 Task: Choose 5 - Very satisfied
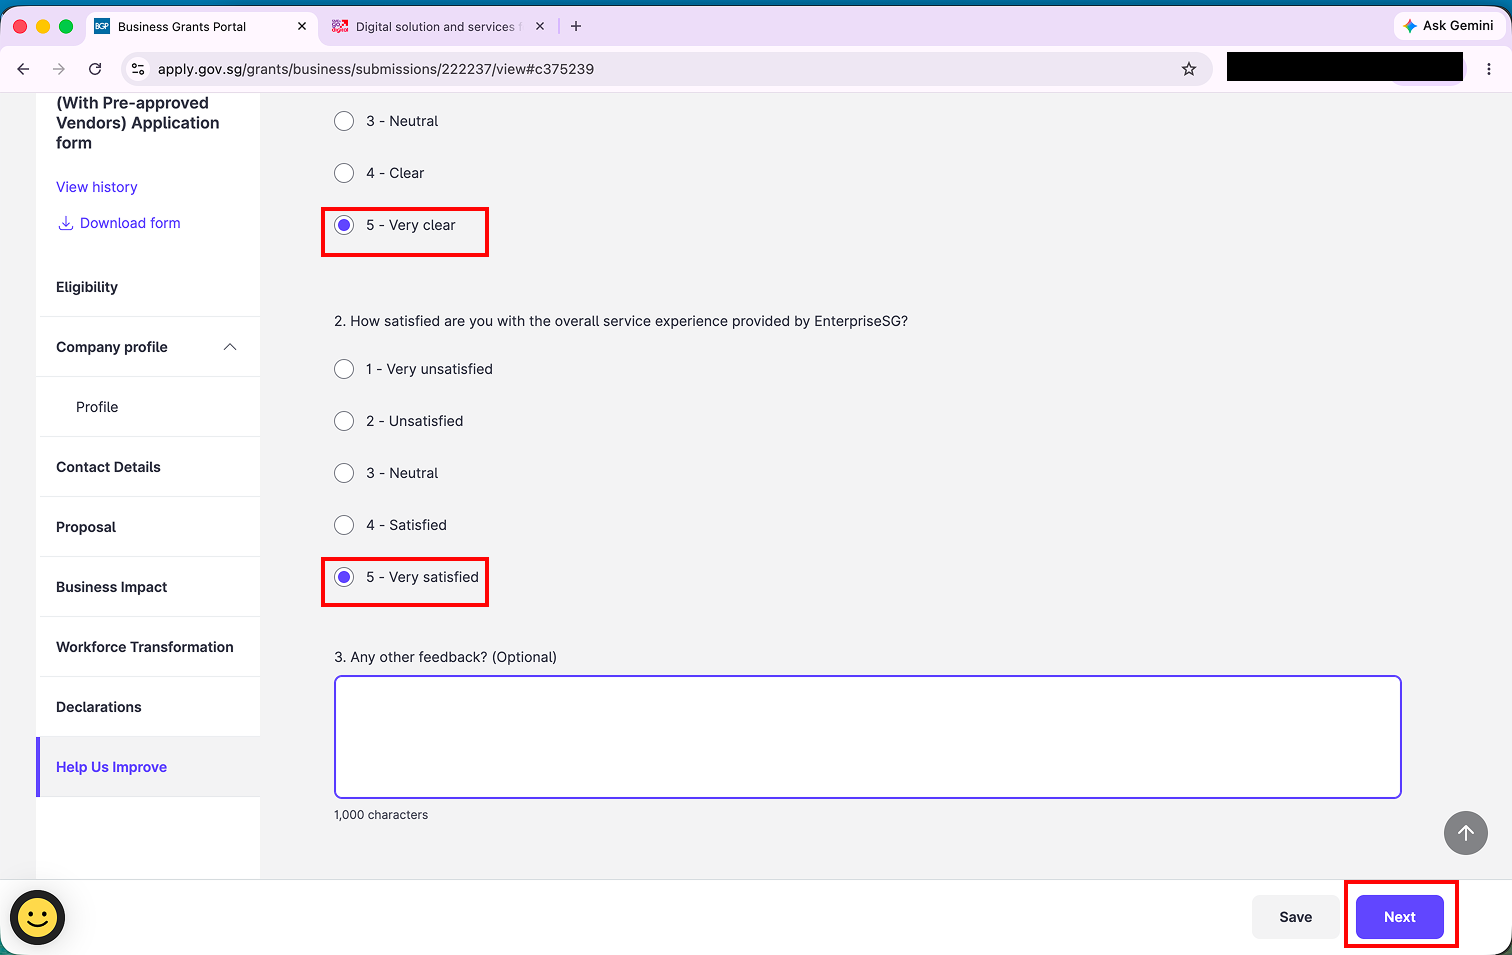pyautogui.click(x=344, y=577)
